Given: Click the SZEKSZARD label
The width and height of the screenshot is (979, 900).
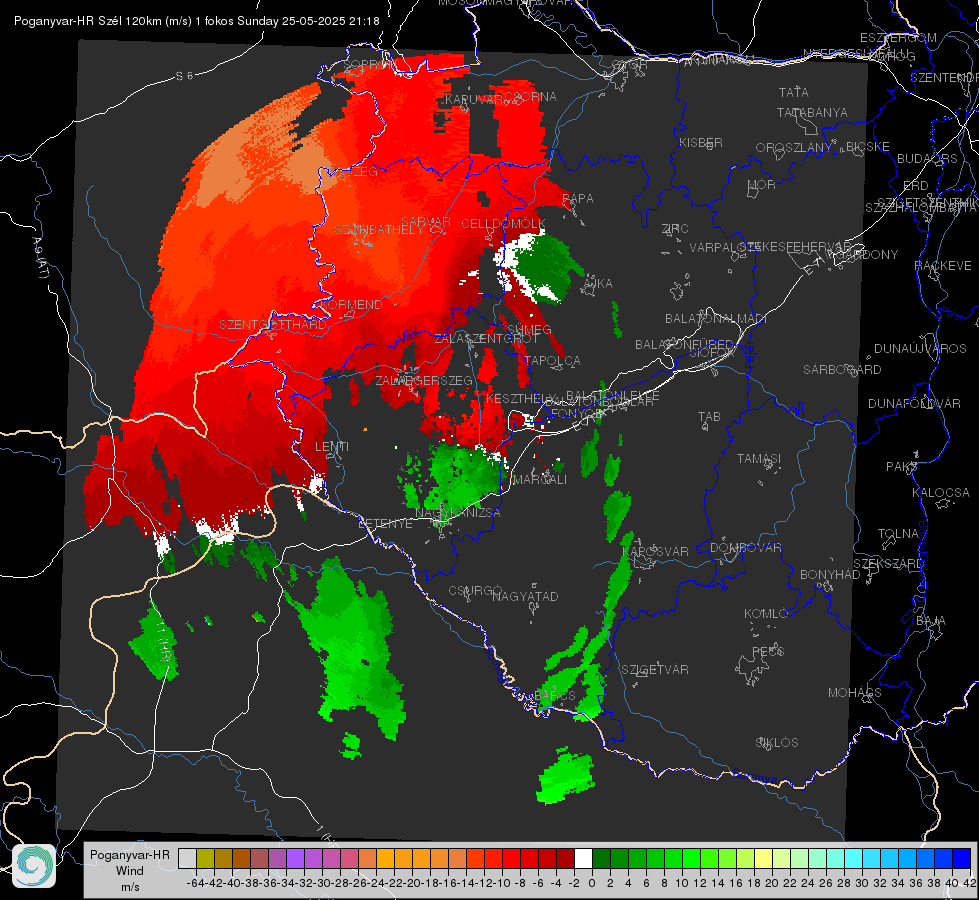Looking at the screenshot, I should click(x=888, y=564).
